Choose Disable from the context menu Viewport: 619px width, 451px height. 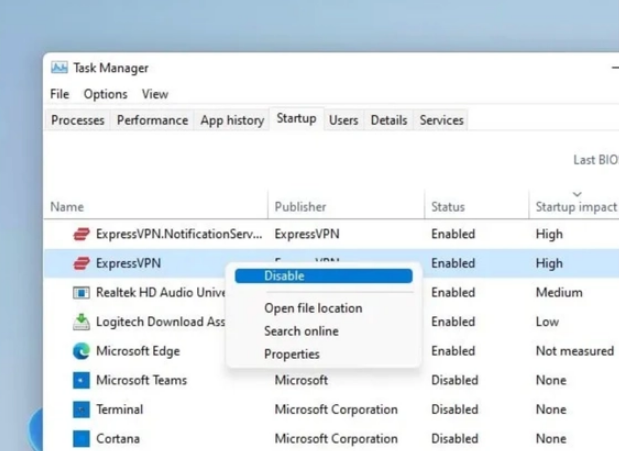324,276
